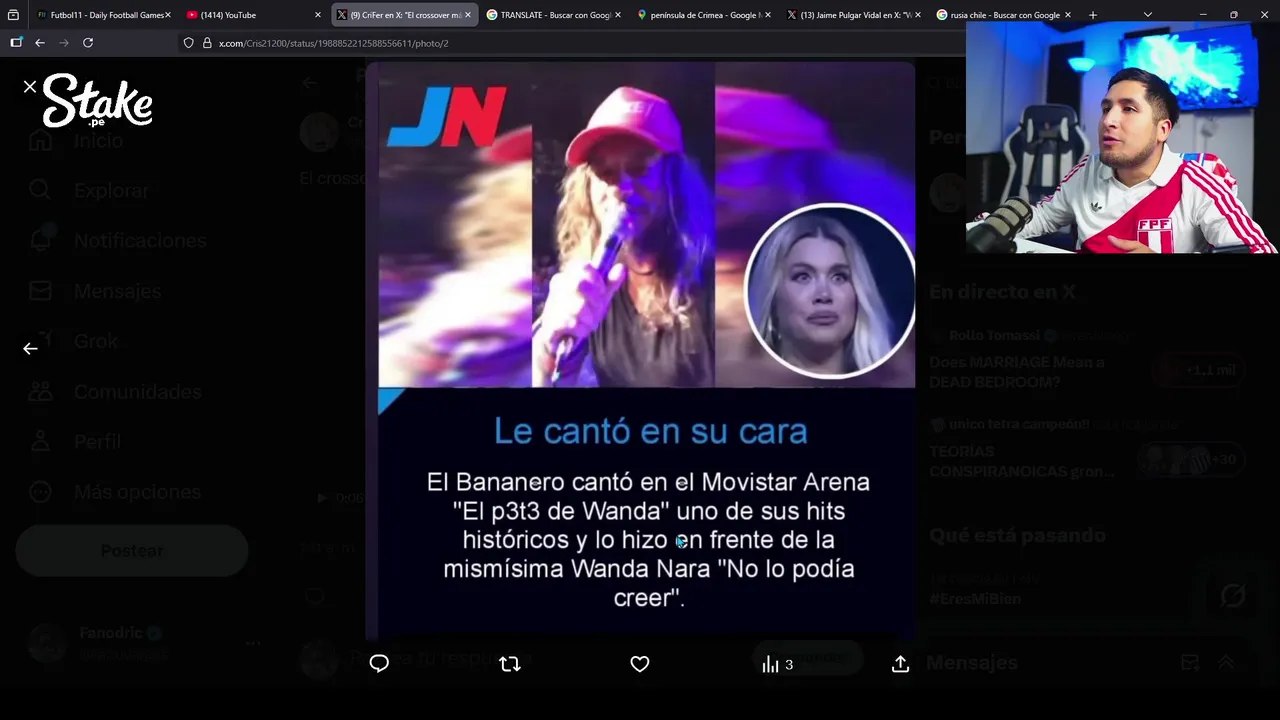This screenshot has width=1280, height=720.
Task: Click new message icon in Mensajes drawer
Action: tap(1190, 662)
